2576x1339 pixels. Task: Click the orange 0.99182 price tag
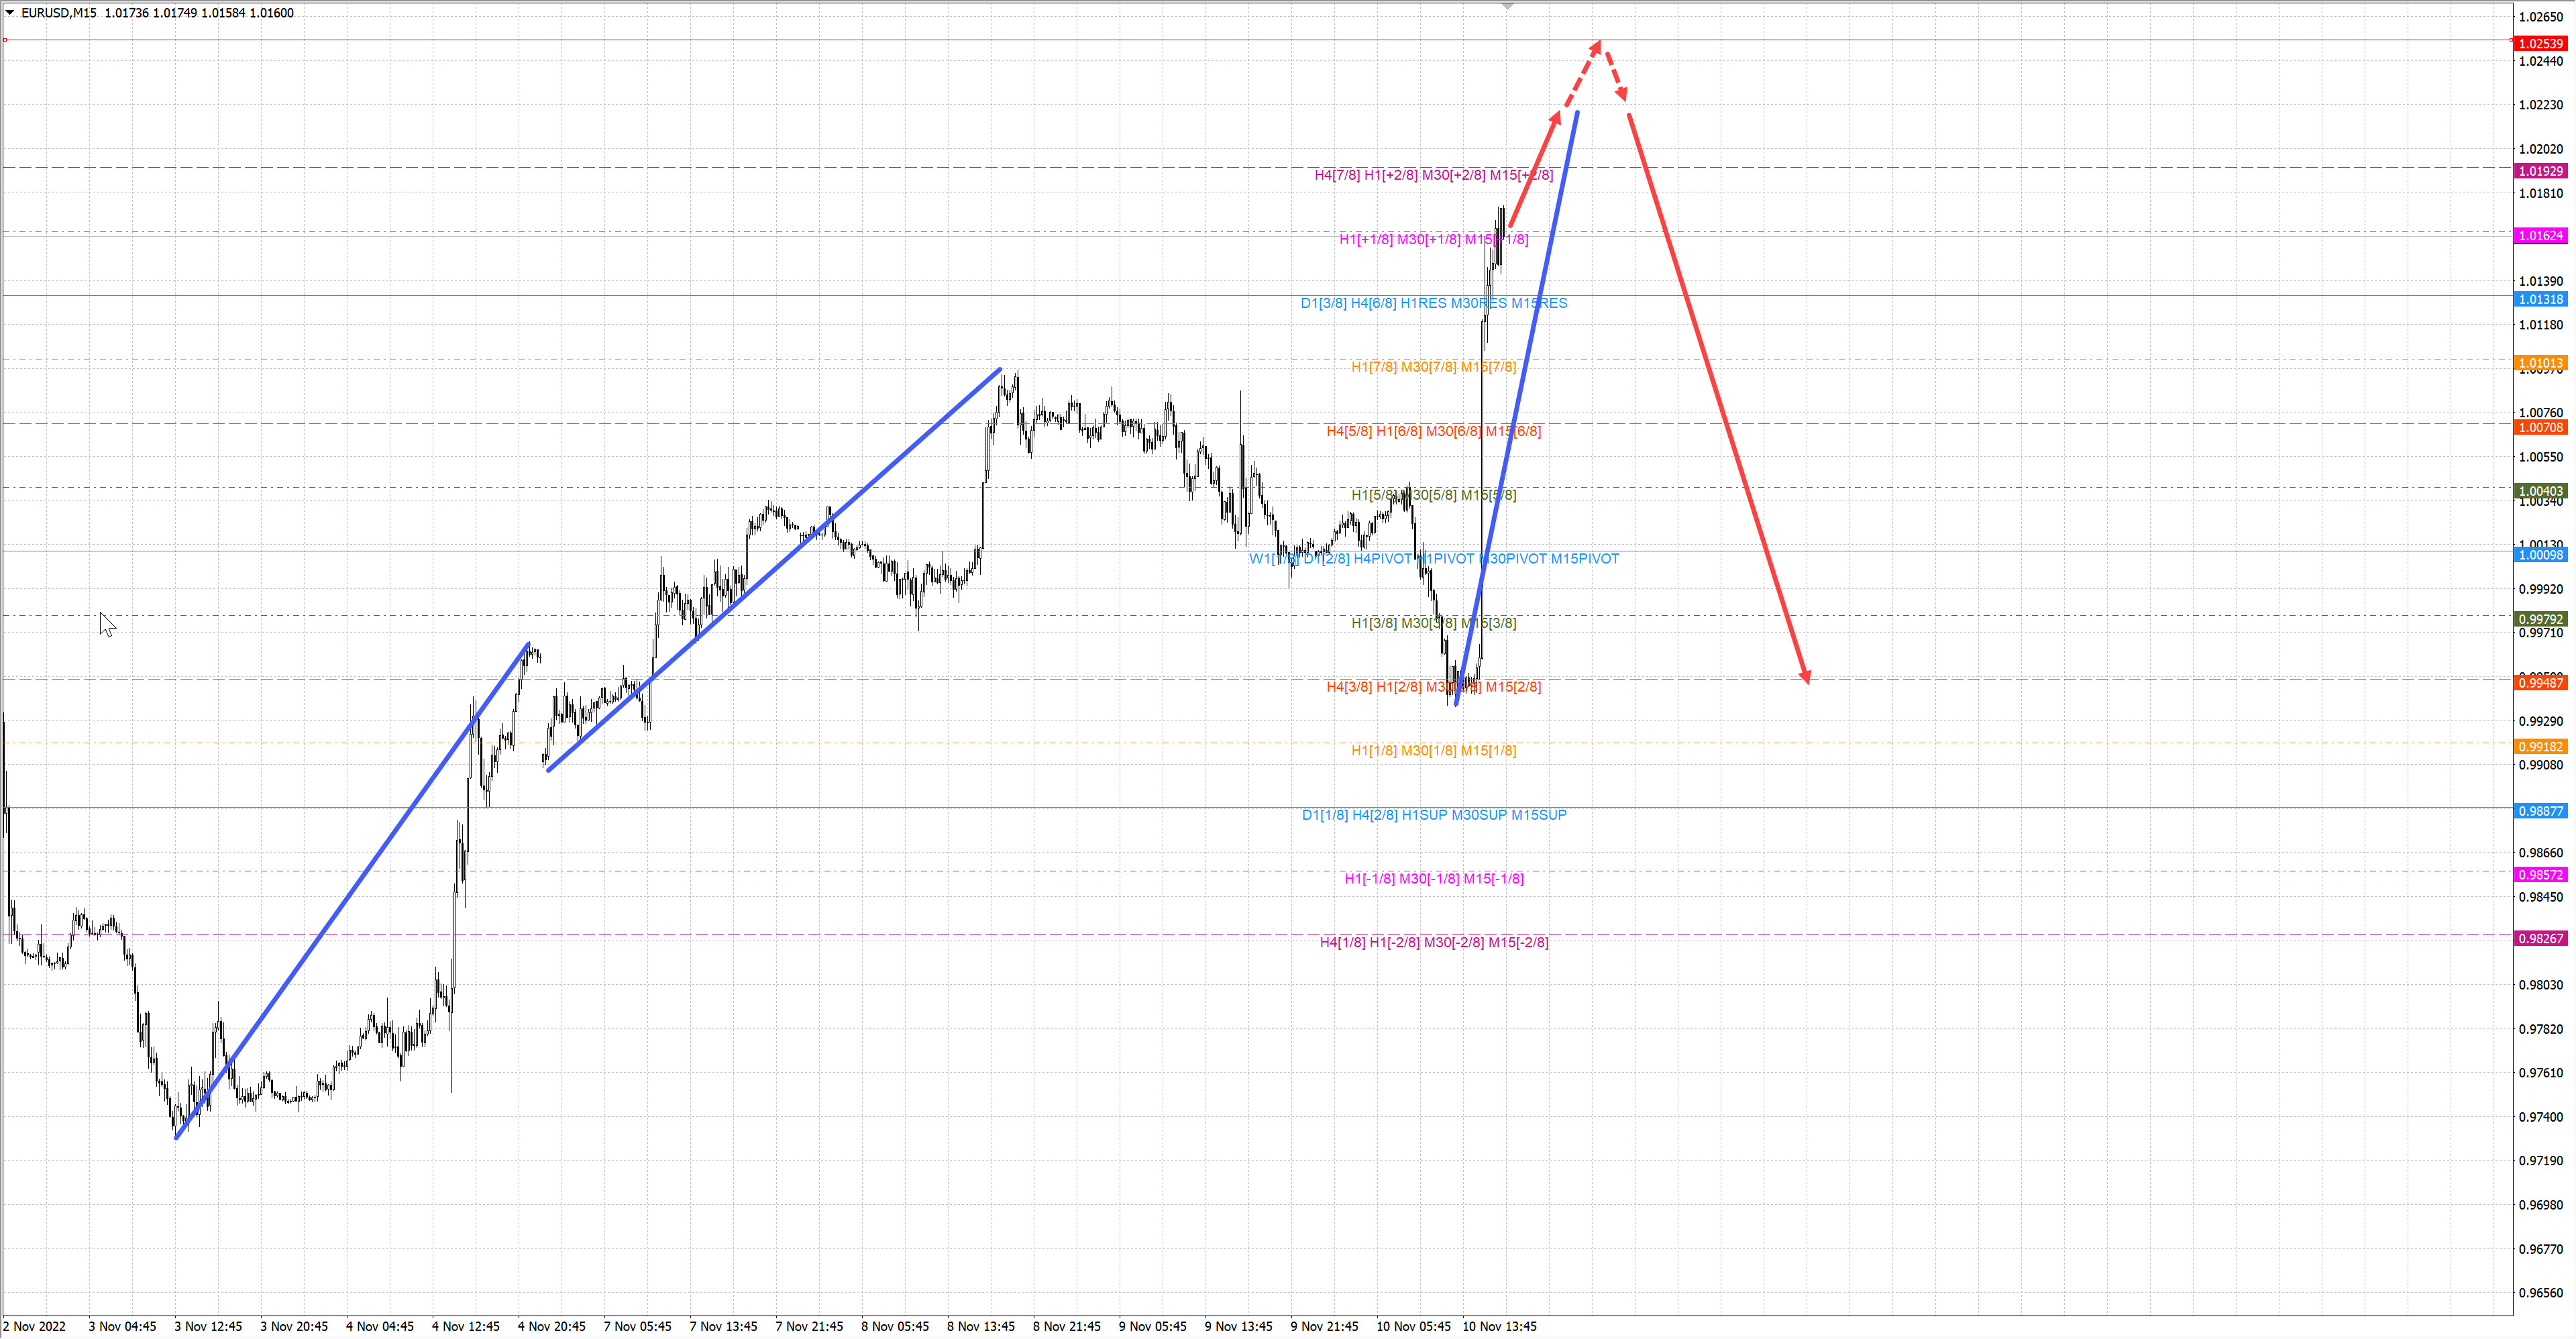point(2540,747)
